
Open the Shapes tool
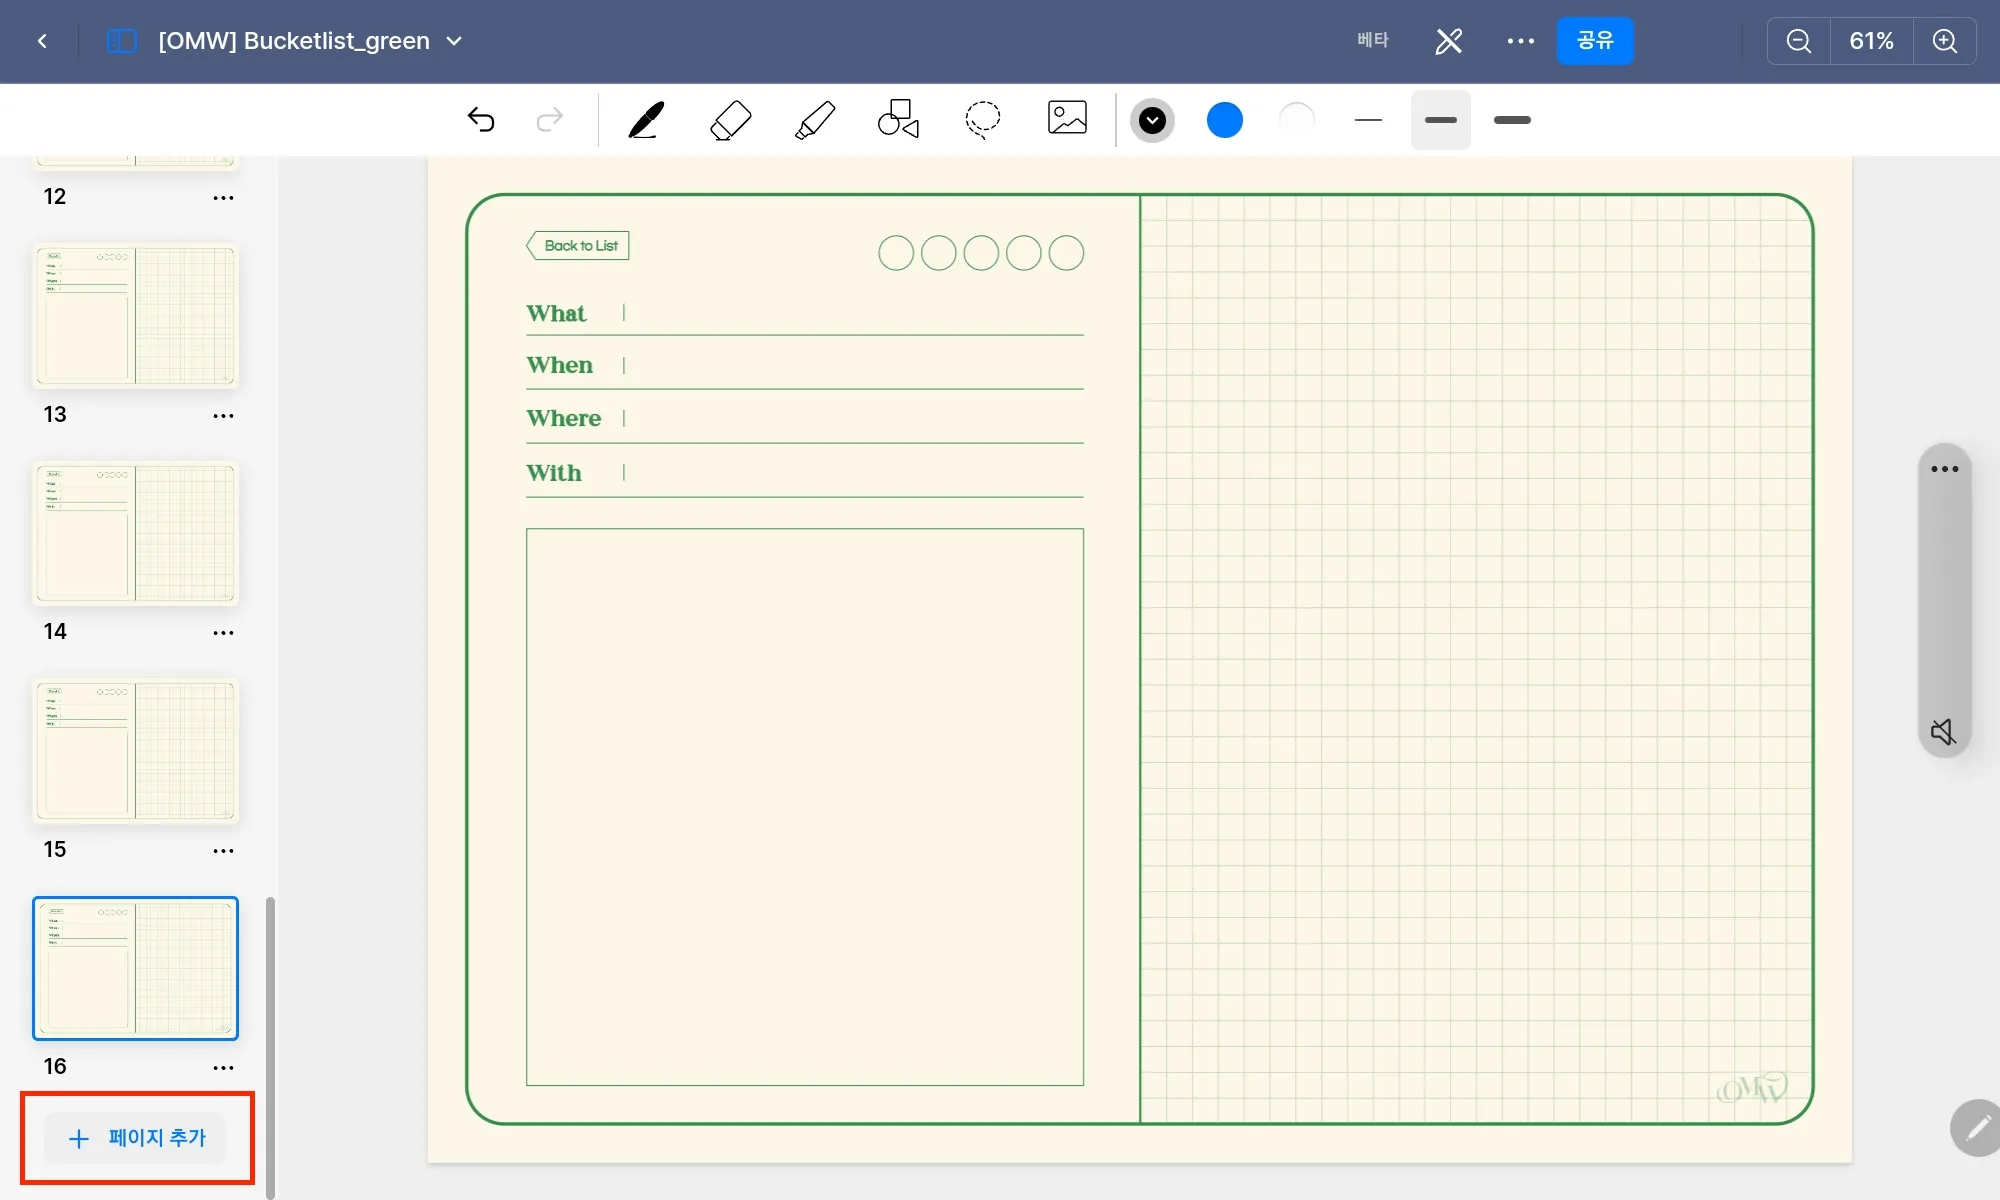[x=898, y=119]
